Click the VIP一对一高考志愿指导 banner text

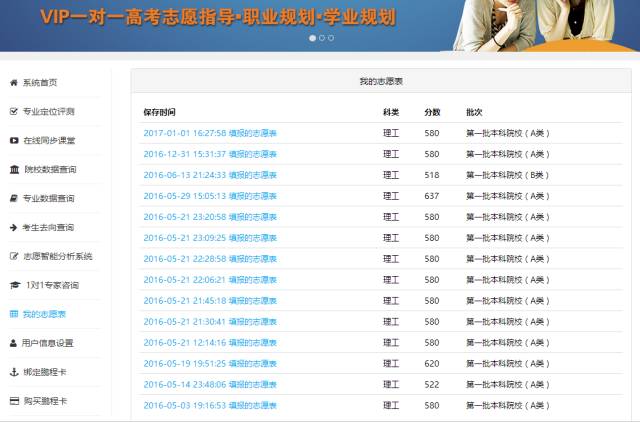pos(218,17)
